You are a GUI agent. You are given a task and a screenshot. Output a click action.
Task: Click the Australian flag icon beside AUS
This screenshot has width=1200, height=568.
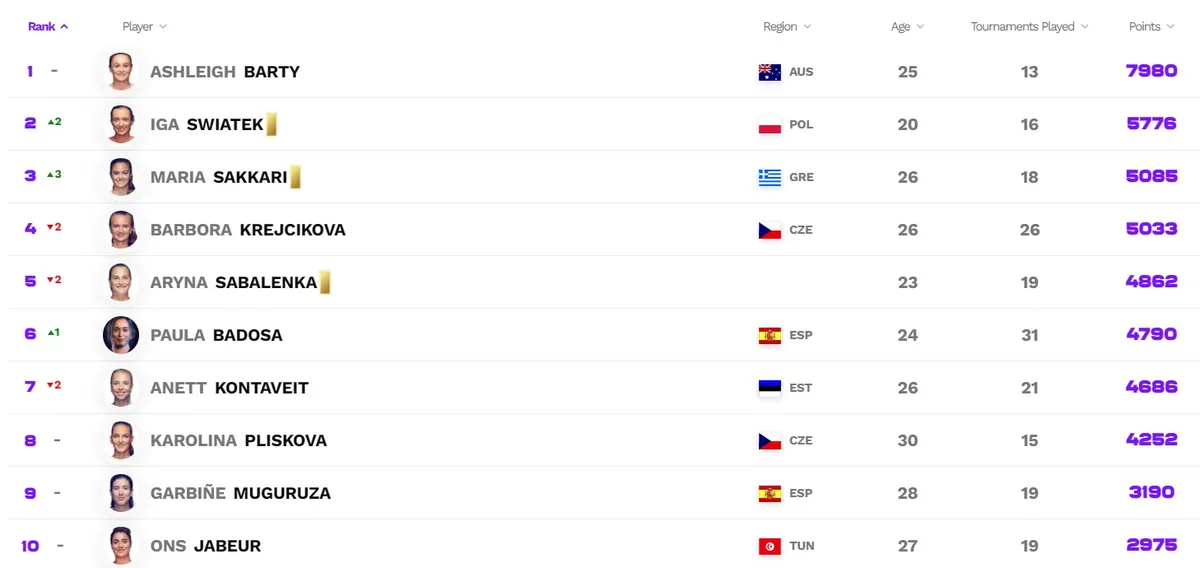769,72
